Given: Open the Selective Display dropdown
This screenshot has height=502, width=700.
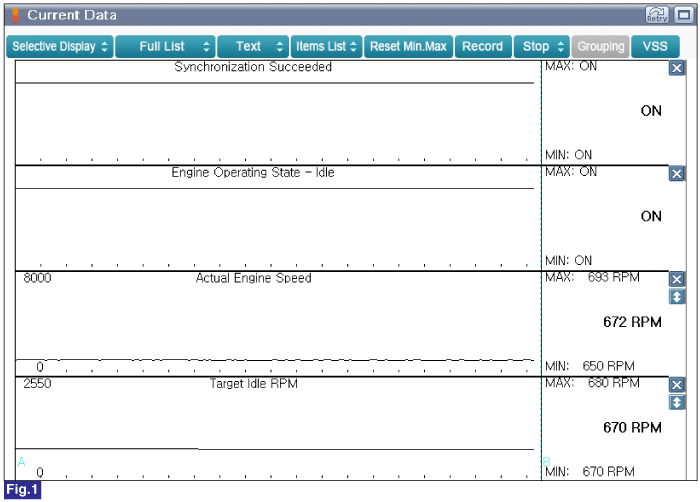Looking at the screenshot, I should coord(60,46).
